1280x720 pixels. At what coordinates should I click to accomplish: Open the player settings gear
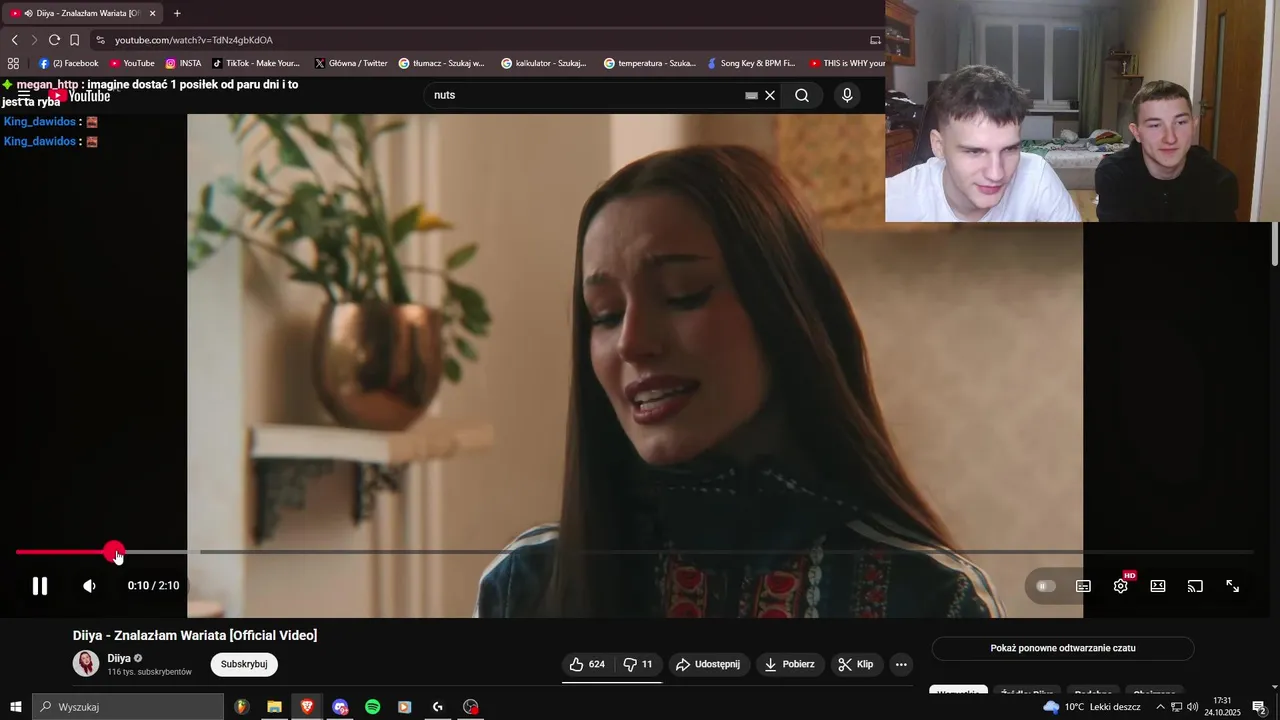[1121, 586]
